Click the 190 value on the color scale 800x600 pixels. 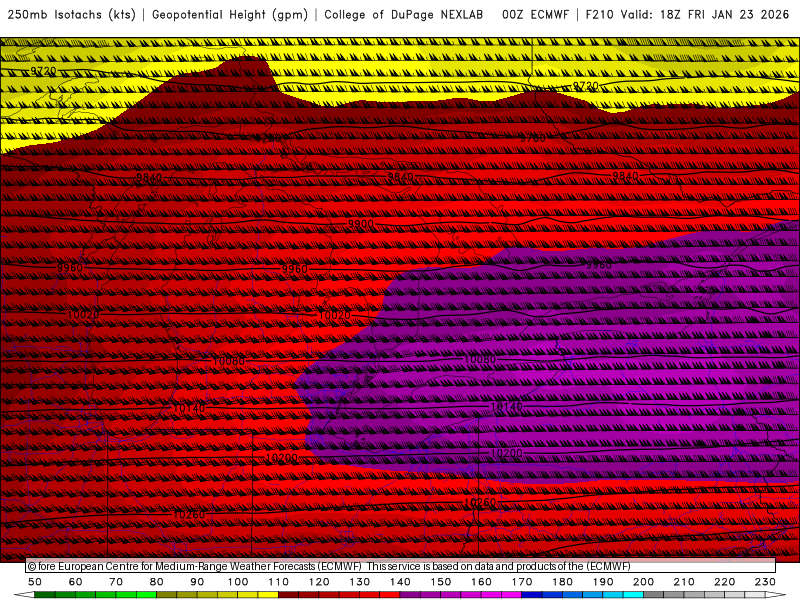(x=603, y=582)
